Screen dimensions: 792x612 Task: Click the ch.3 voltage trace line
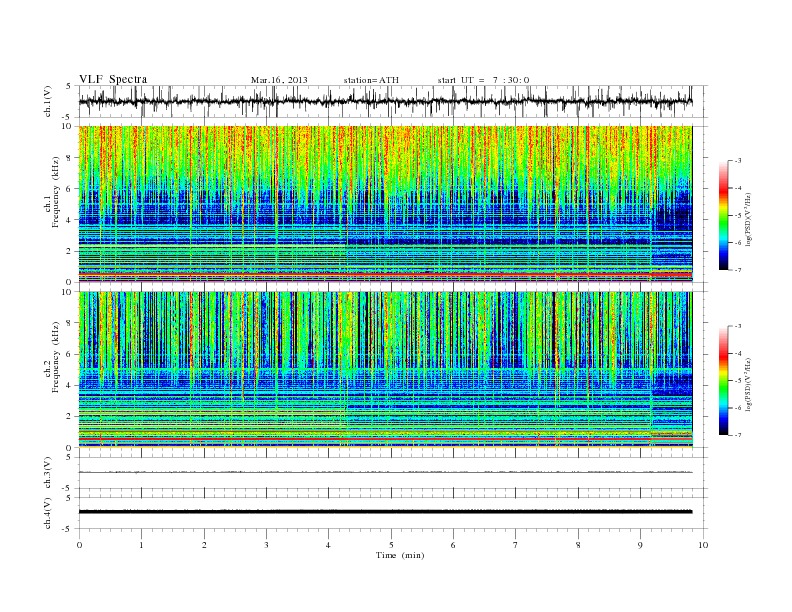coord(385,472)
